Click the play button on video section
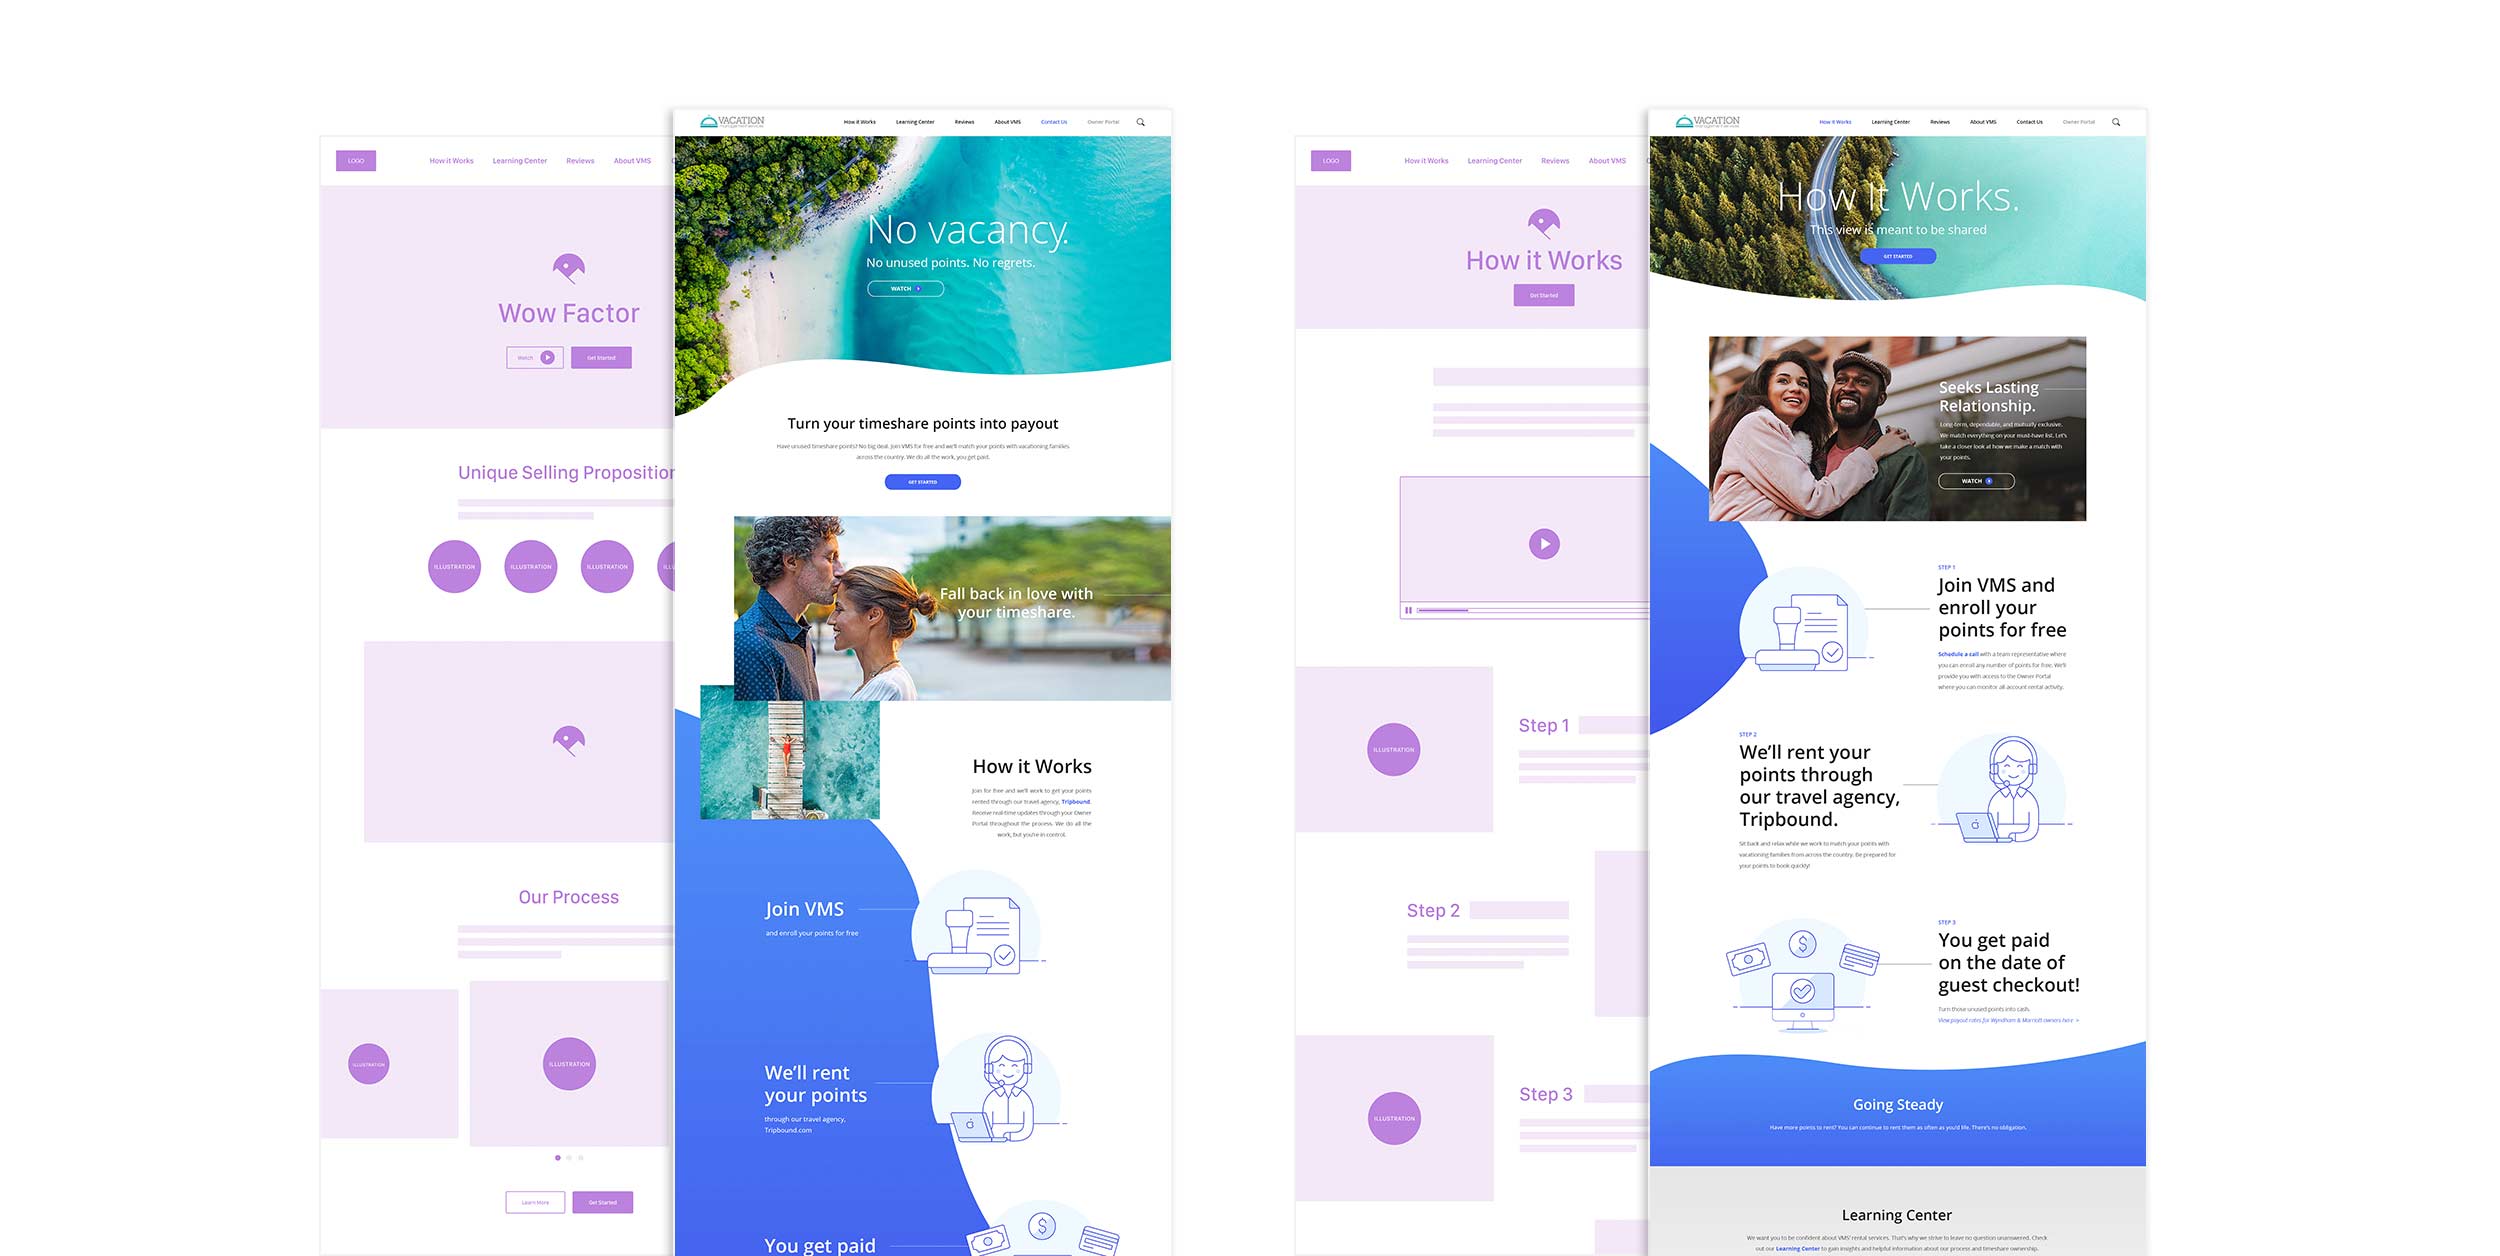The image size is (2500, 1256). pyautogui.click(x=1544, y=543)
